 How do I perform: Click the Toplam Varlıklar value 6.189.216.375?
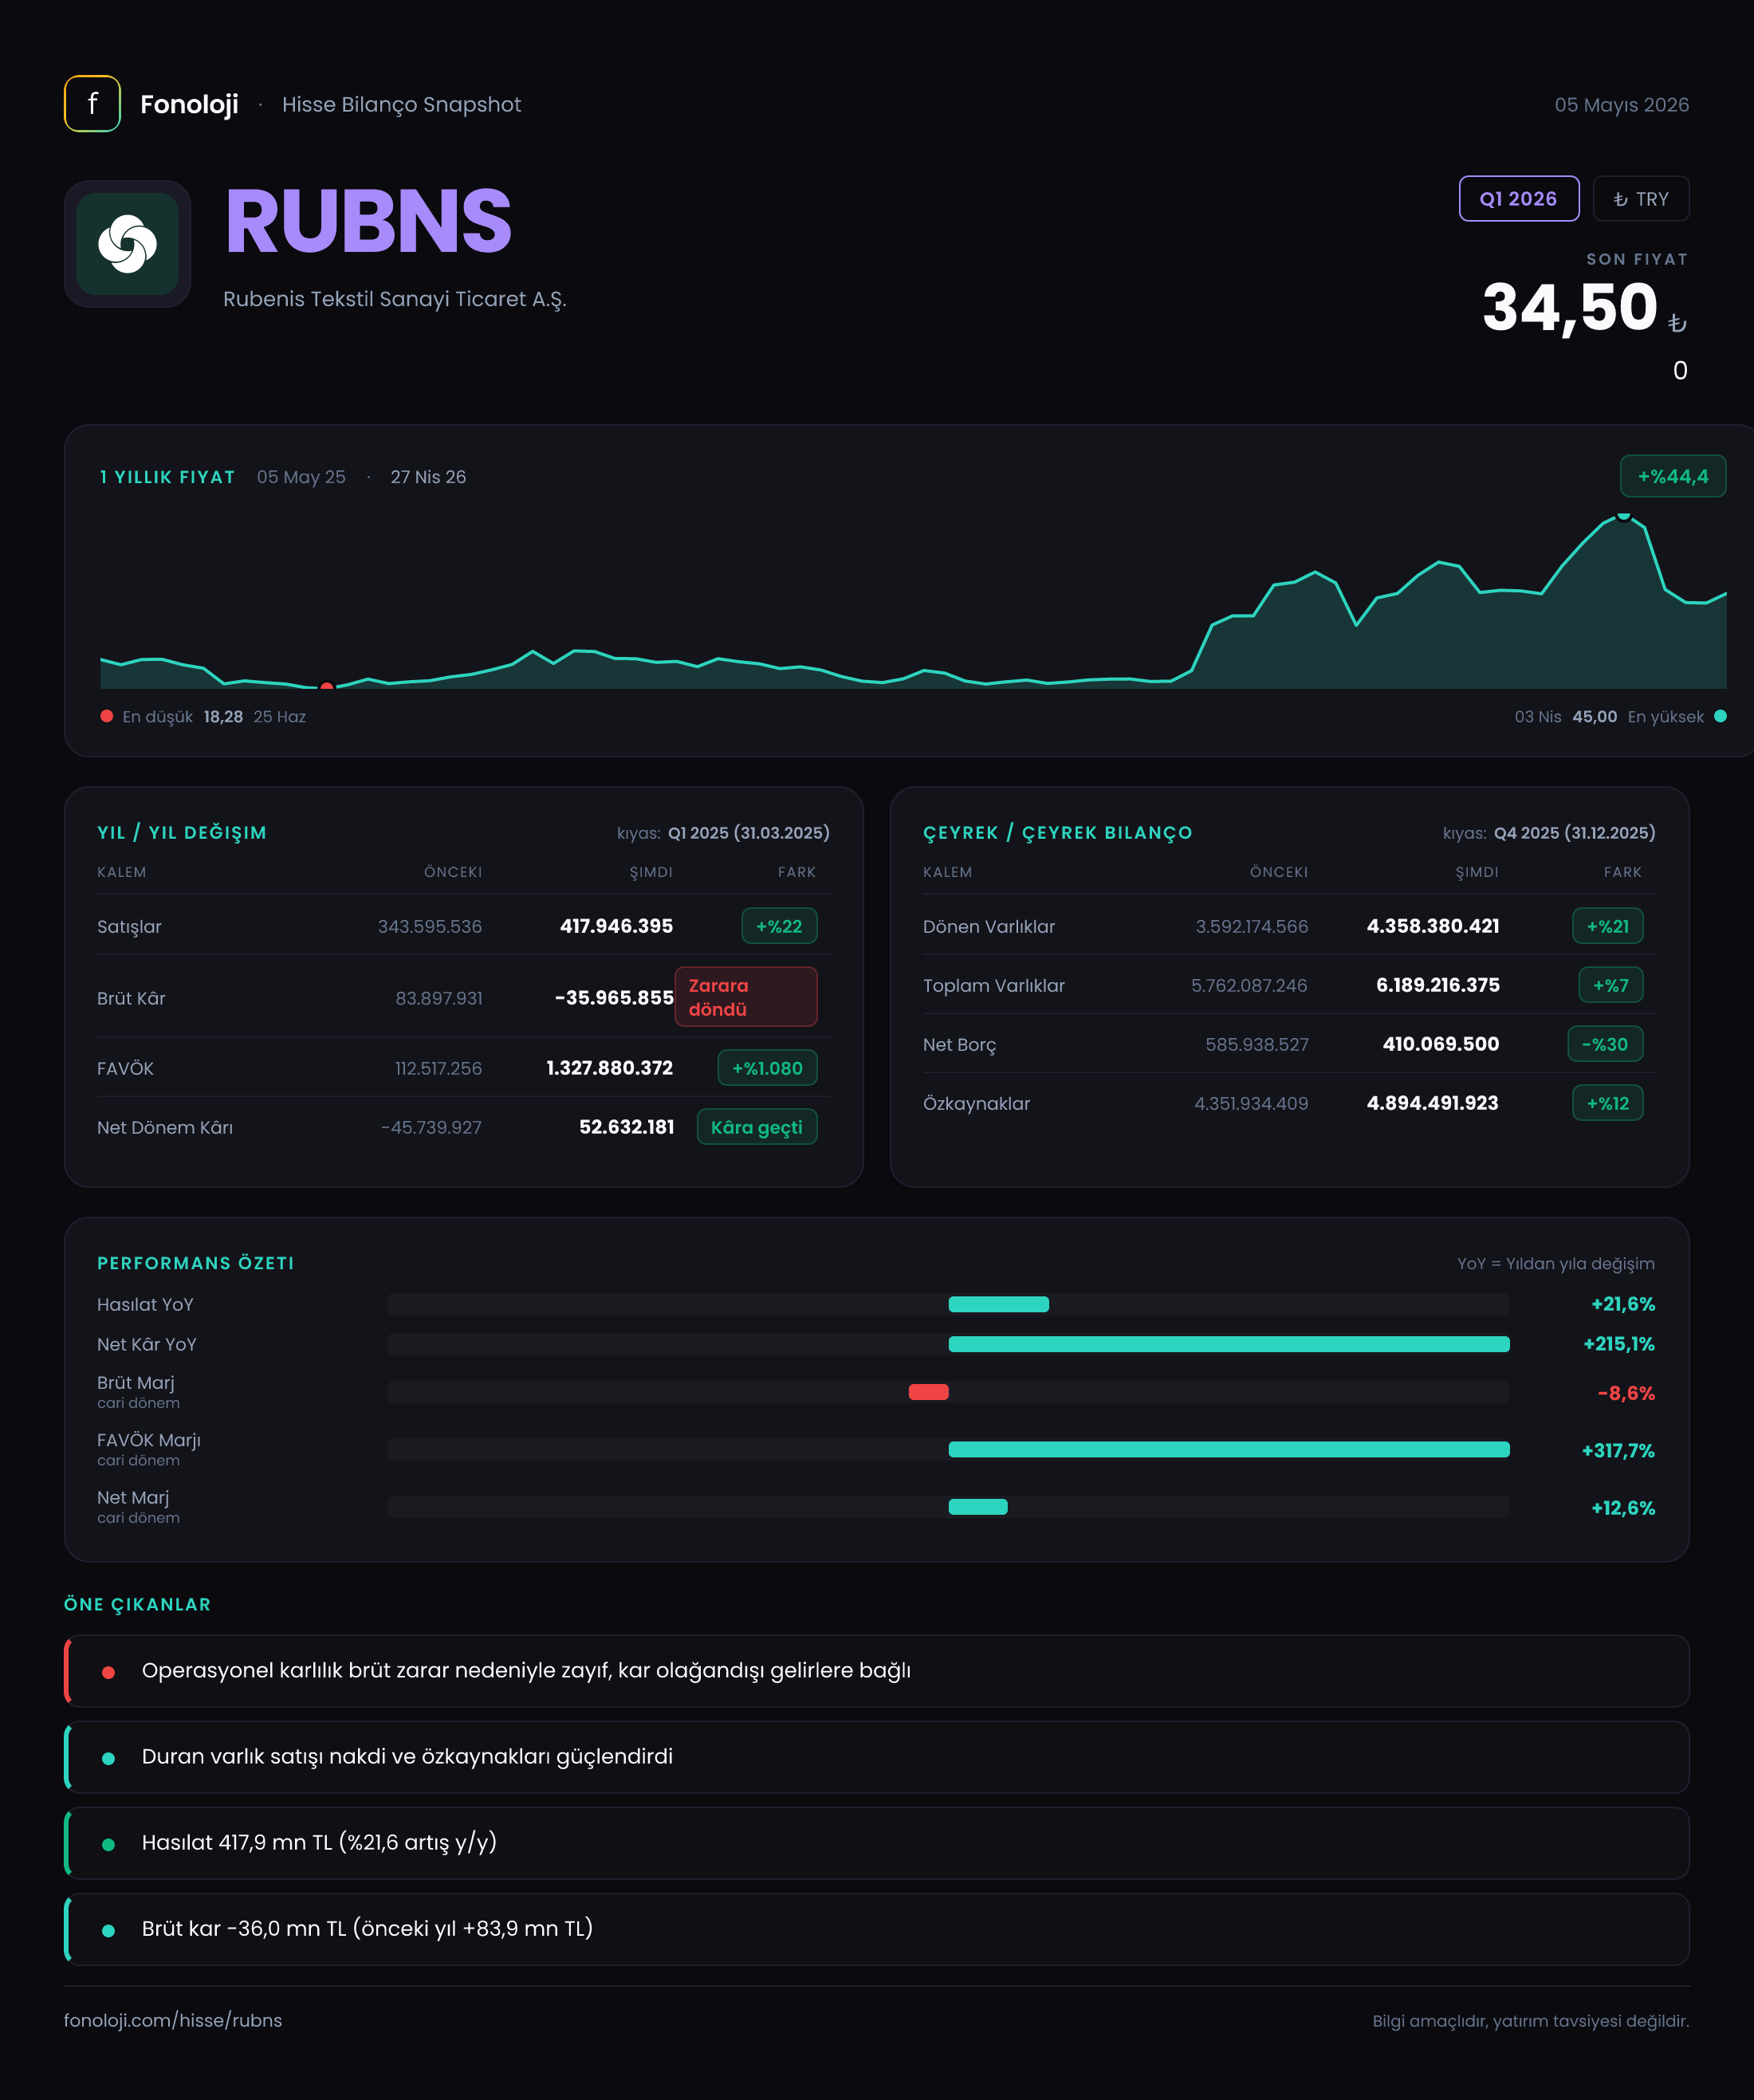click(x=1438, y=985)
